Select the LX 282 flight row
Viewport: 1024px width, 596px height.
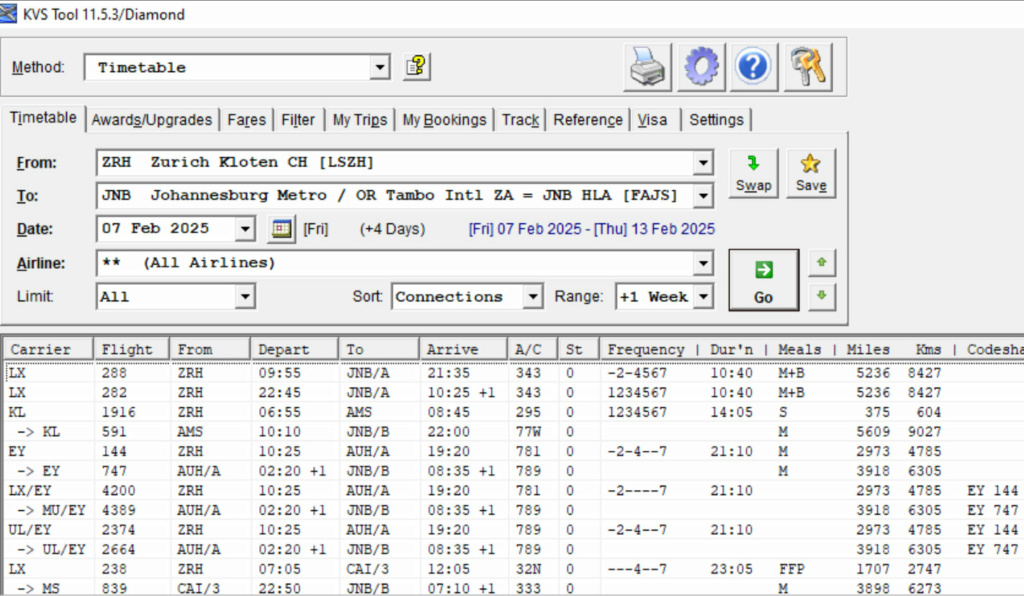click(514, 392)
